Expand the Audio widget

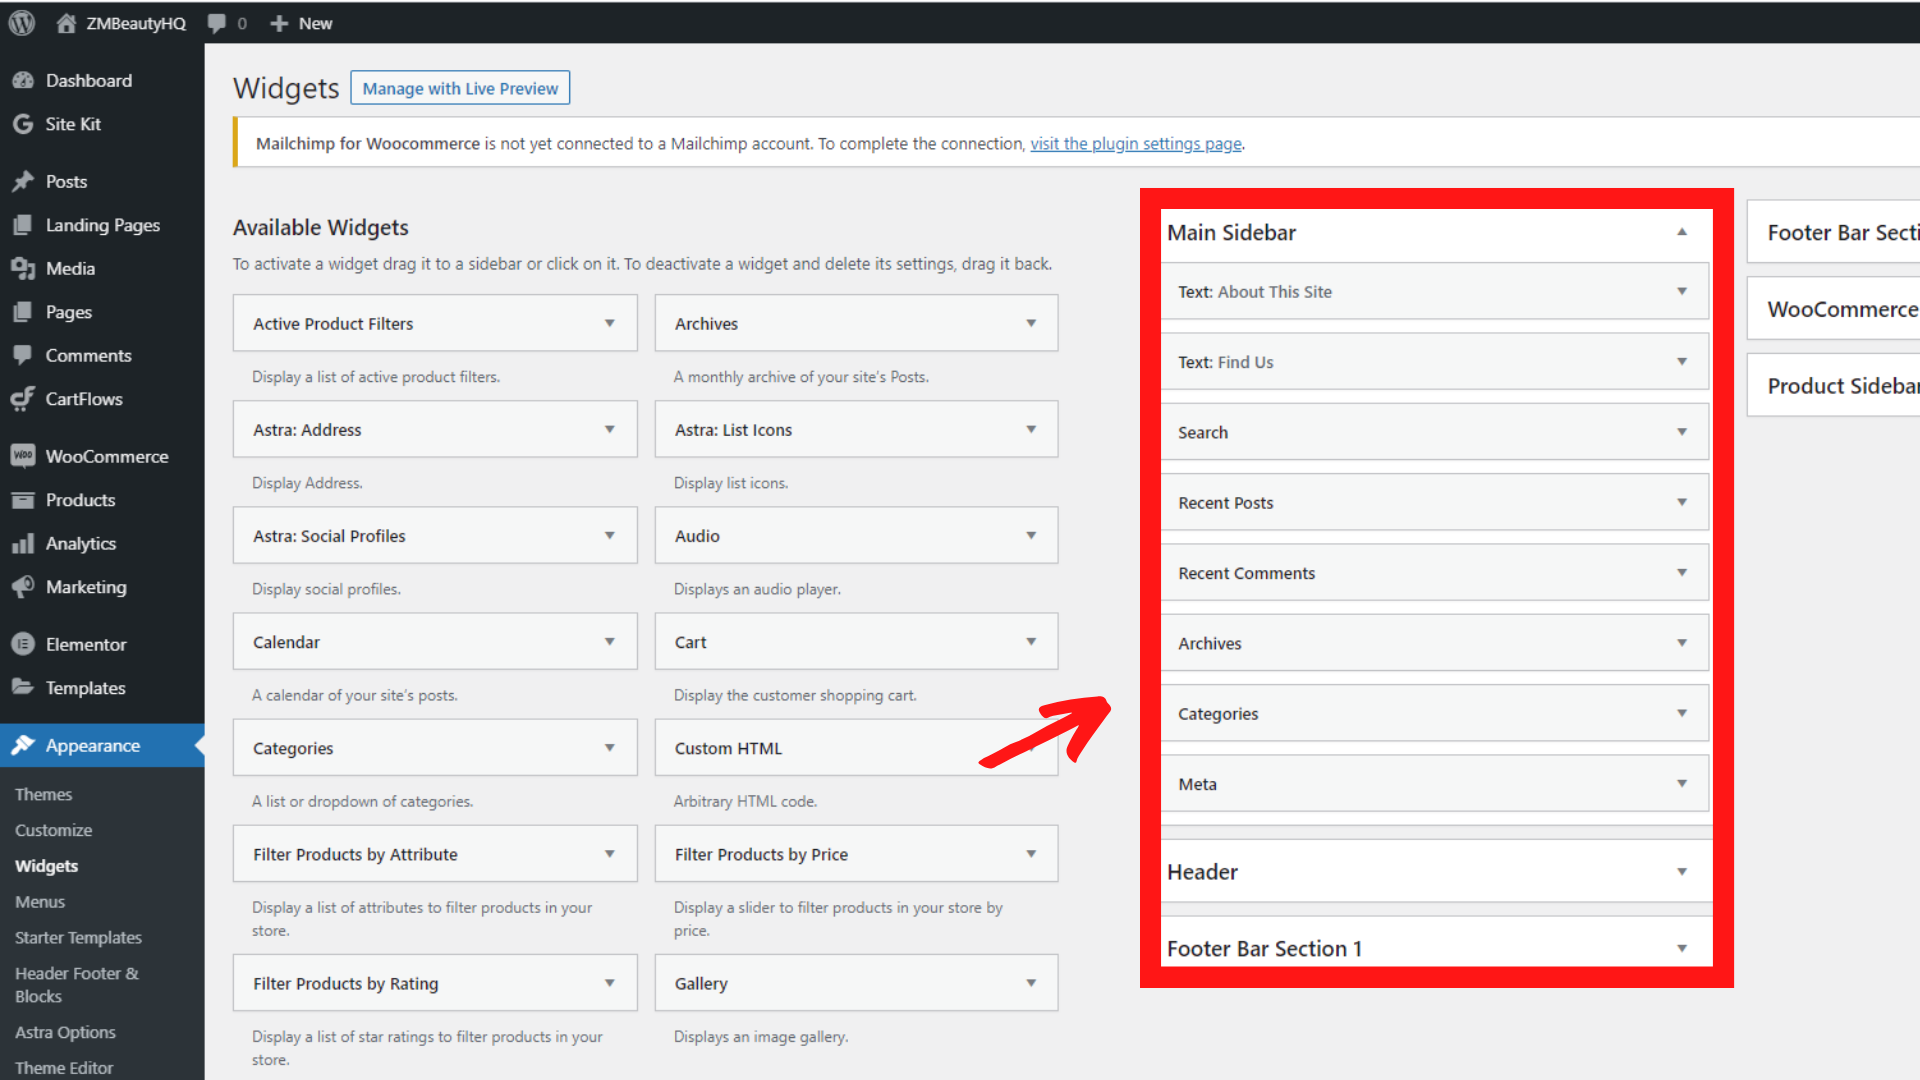(x=1031, y=535)
